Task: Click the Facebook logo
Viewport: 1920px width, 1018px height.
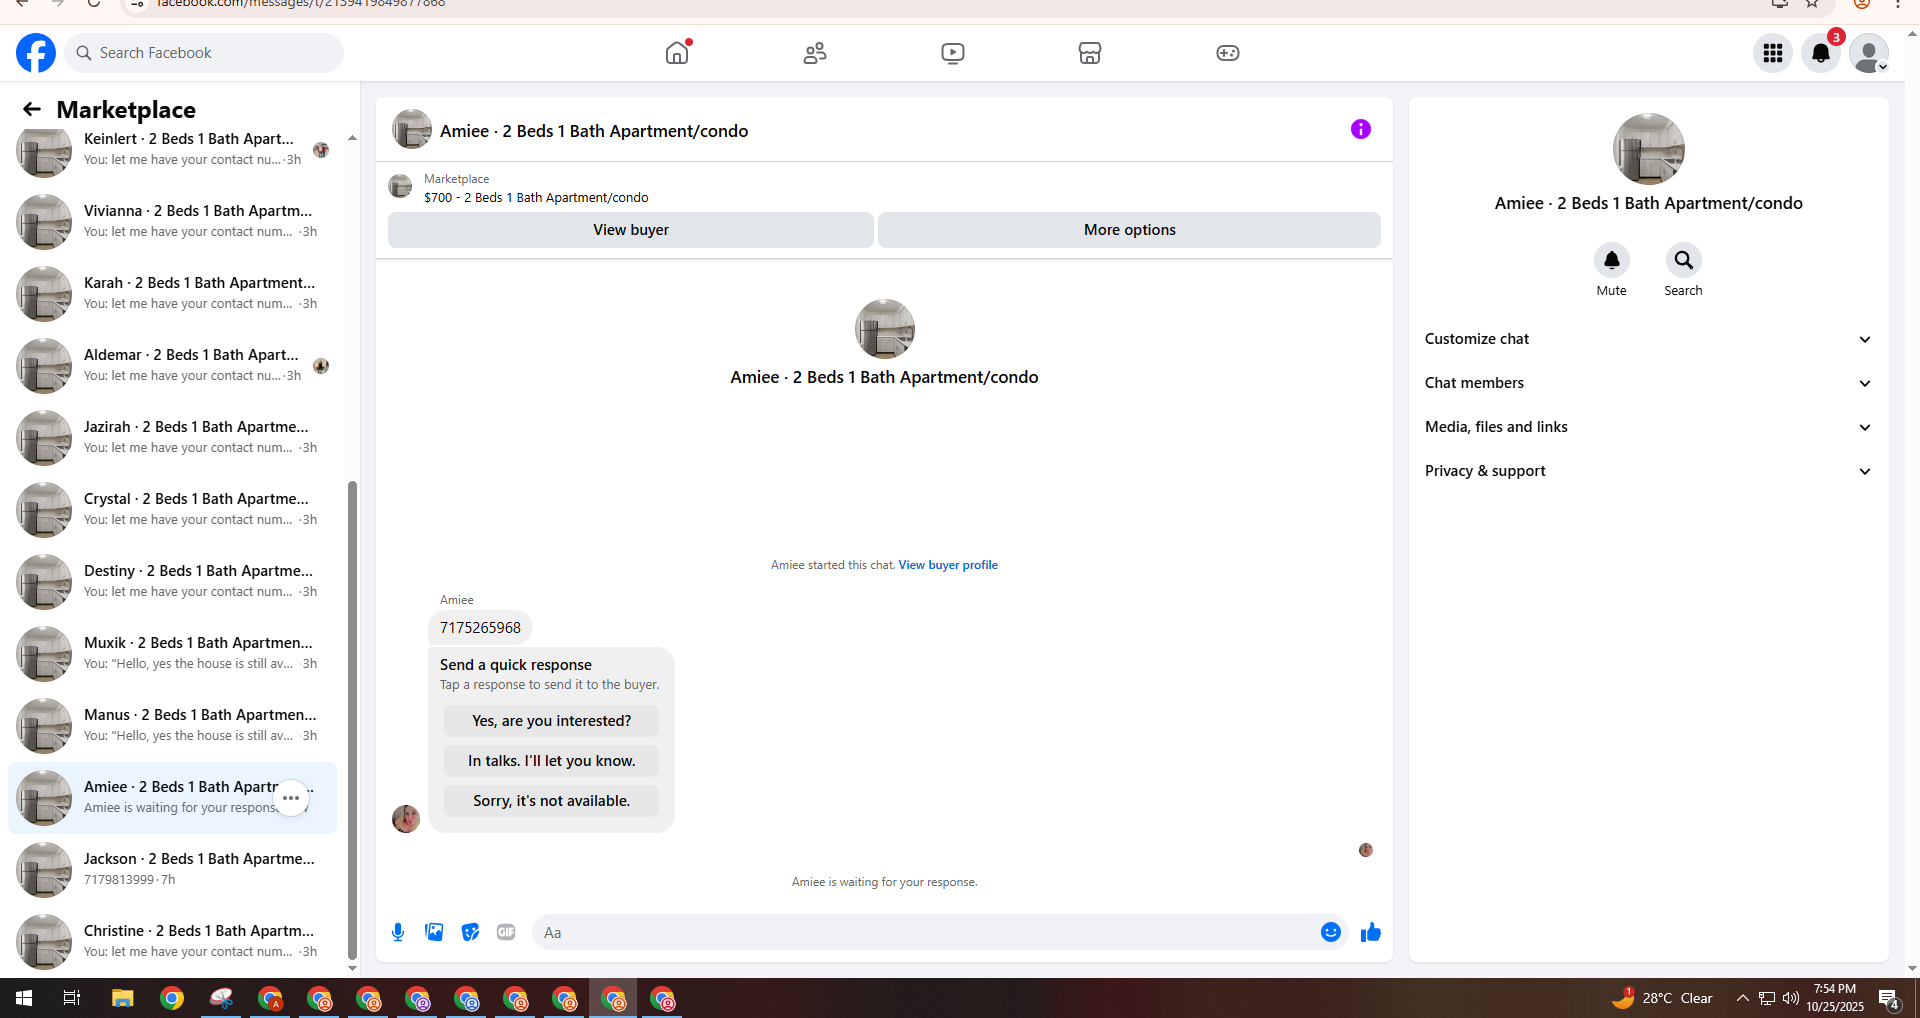Action: click(x=36, y=53)
